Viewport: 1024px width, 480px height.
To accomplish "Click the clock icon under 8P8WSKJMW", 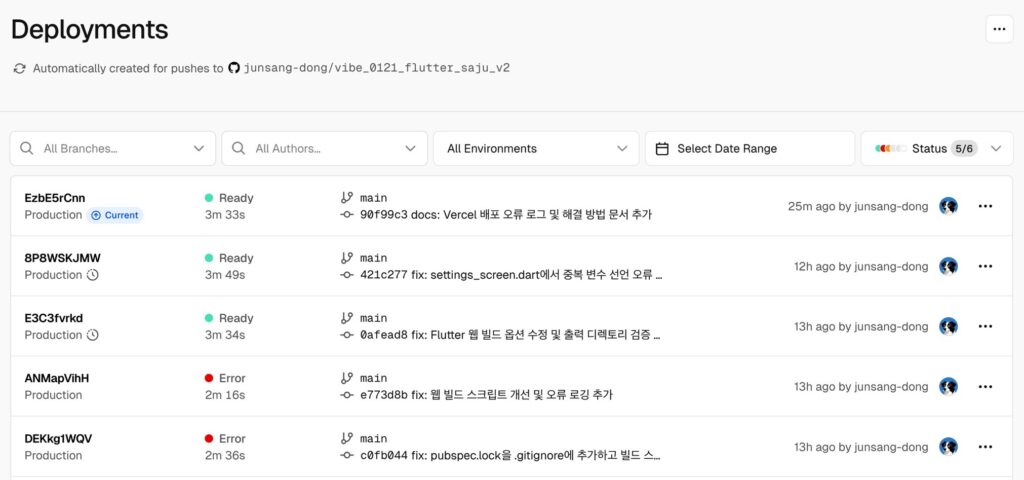I will coord(93,275).
